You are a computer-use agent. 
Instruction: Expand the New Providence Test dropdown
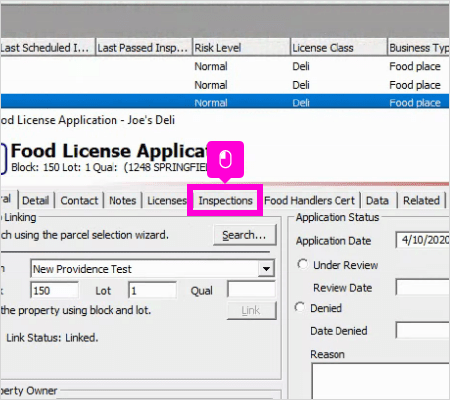[266, 269]
